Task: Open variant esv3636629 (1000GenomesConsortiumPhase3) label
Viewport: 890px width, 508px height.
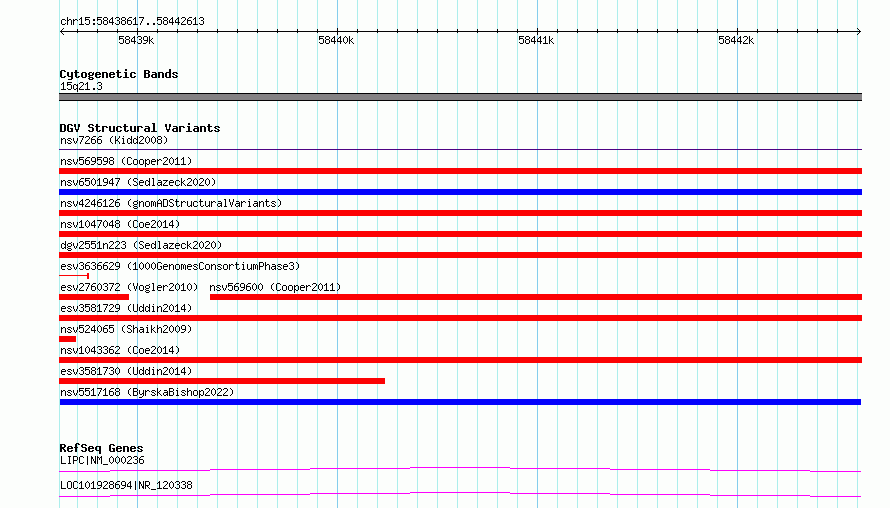Action: click(180, 266)
